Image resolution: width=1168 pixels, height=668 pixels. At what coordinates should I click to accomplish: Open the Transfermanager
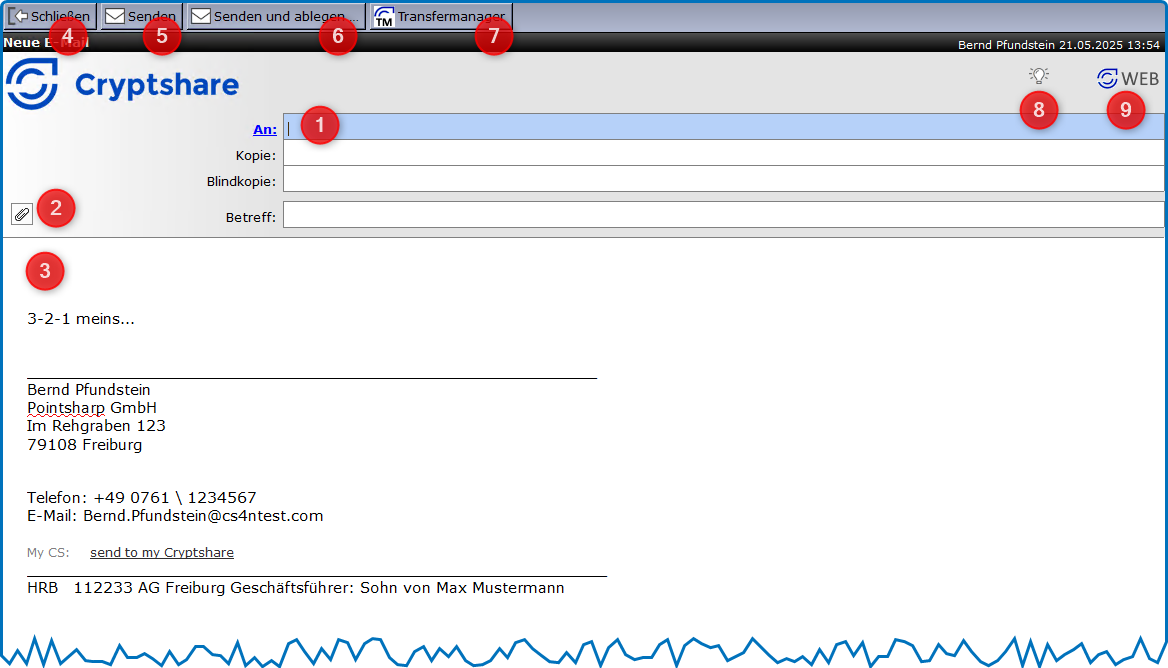(x=441, y=17)
